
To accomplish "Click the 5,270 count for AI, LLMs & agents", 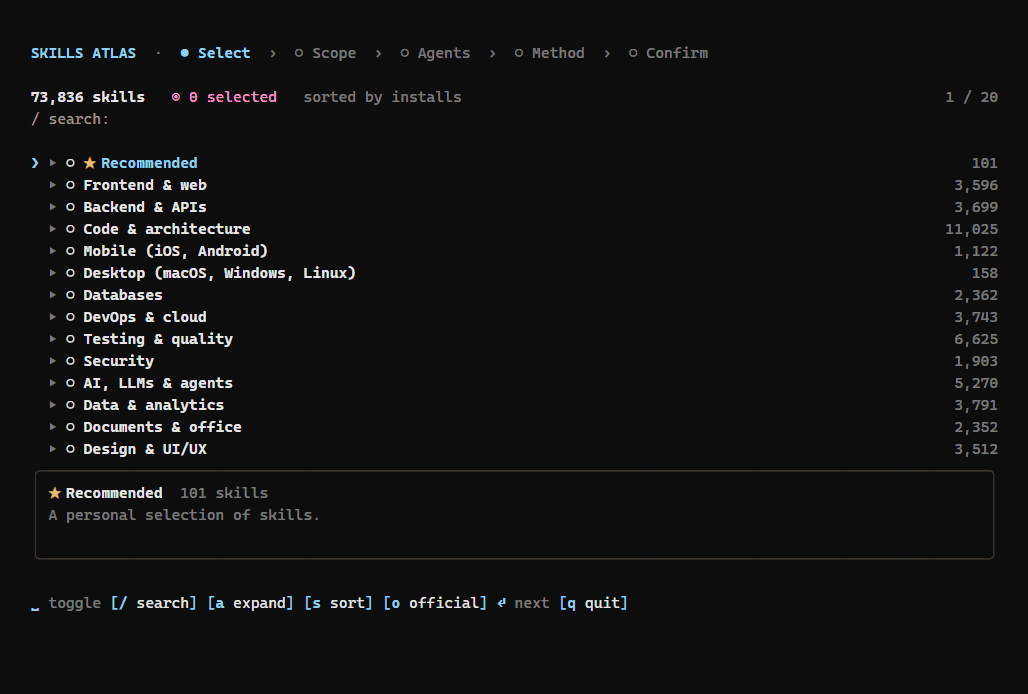I will tap(976, 383).
